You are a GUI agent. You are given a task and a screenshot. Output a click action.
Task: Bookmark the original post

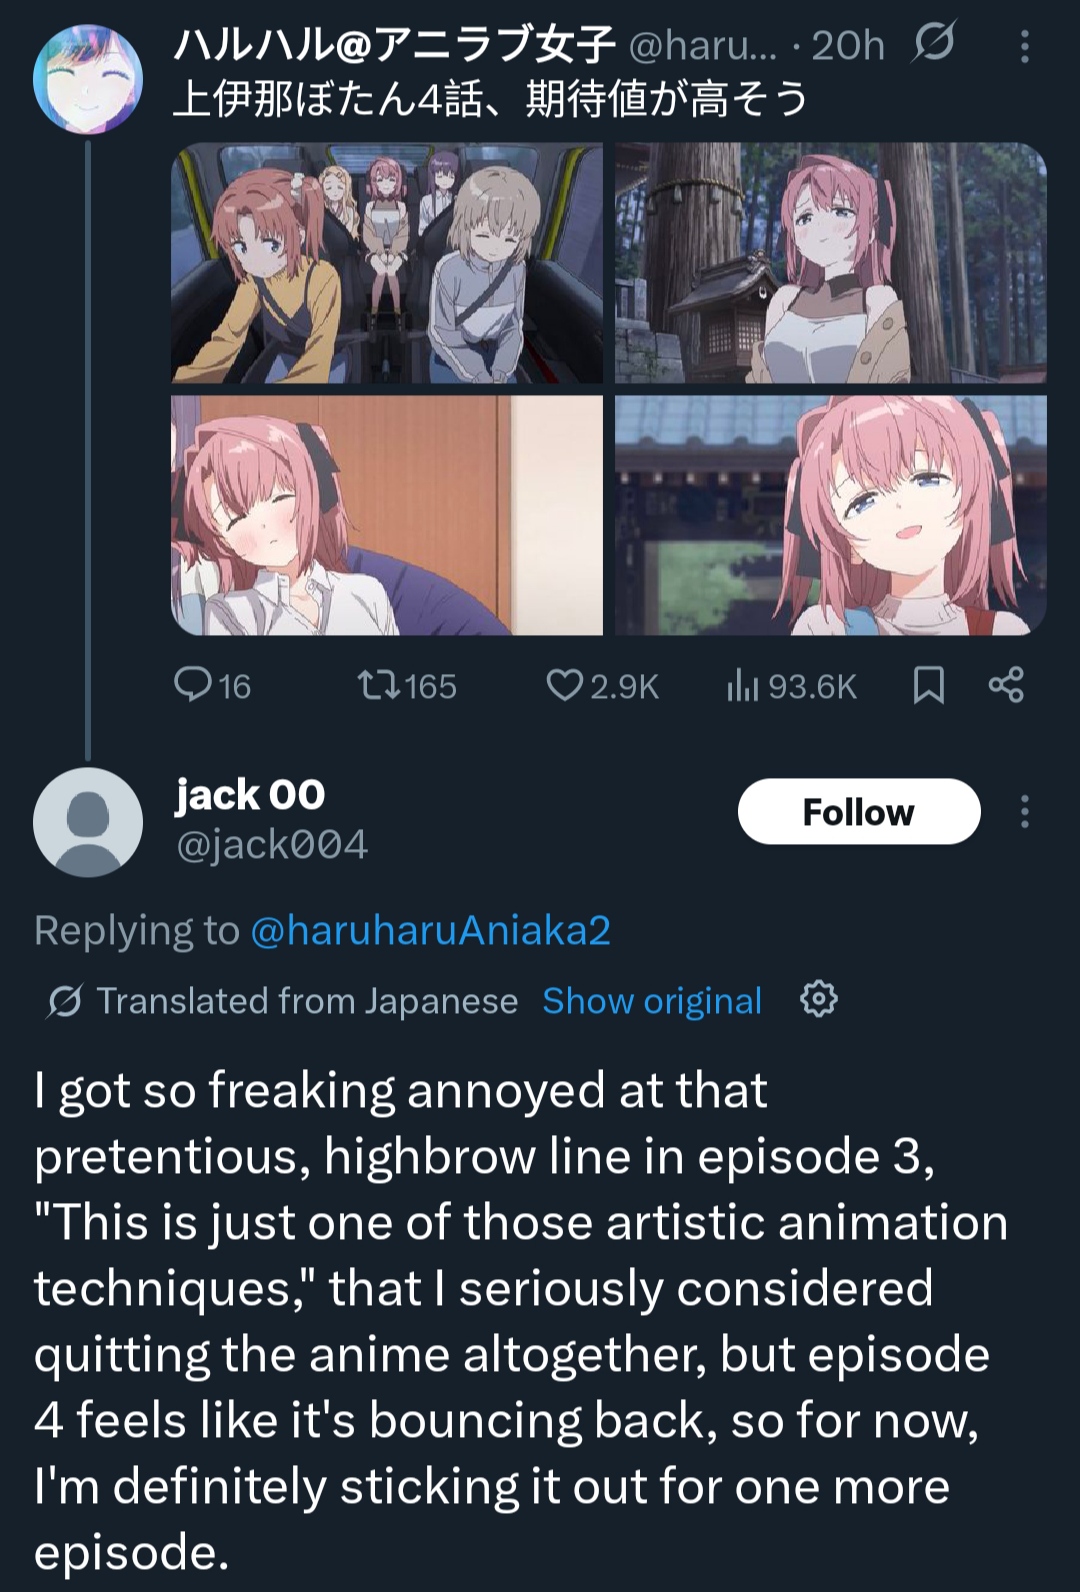point(929,685)
